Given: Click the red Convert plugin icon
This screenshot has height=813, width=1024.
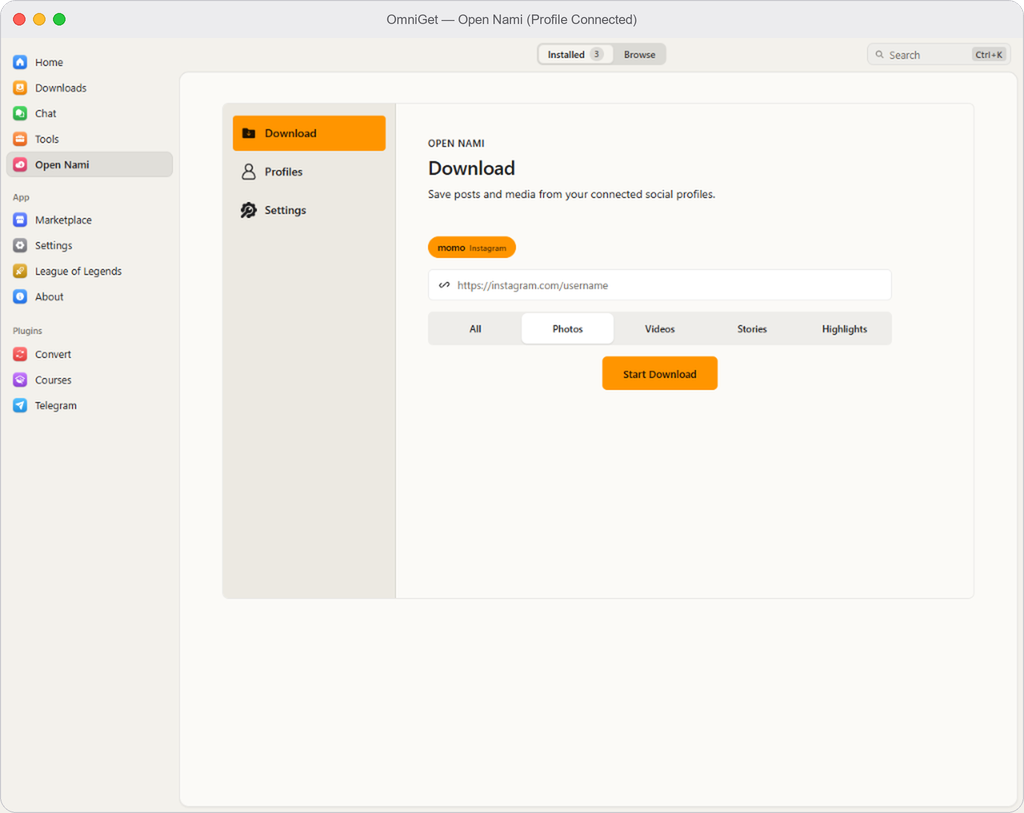Looking at the screenshot, I should pyautogui.click(x=20, y=354).
